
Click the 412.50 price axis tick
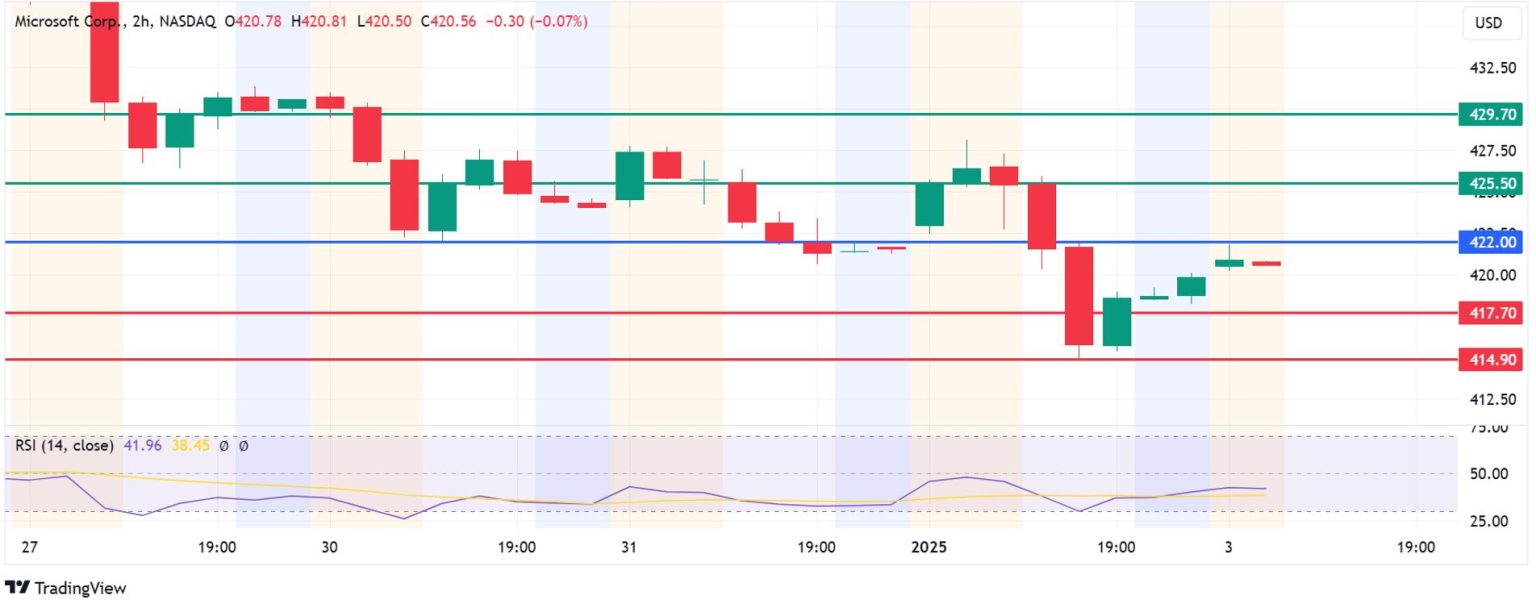pos(1491,399)
